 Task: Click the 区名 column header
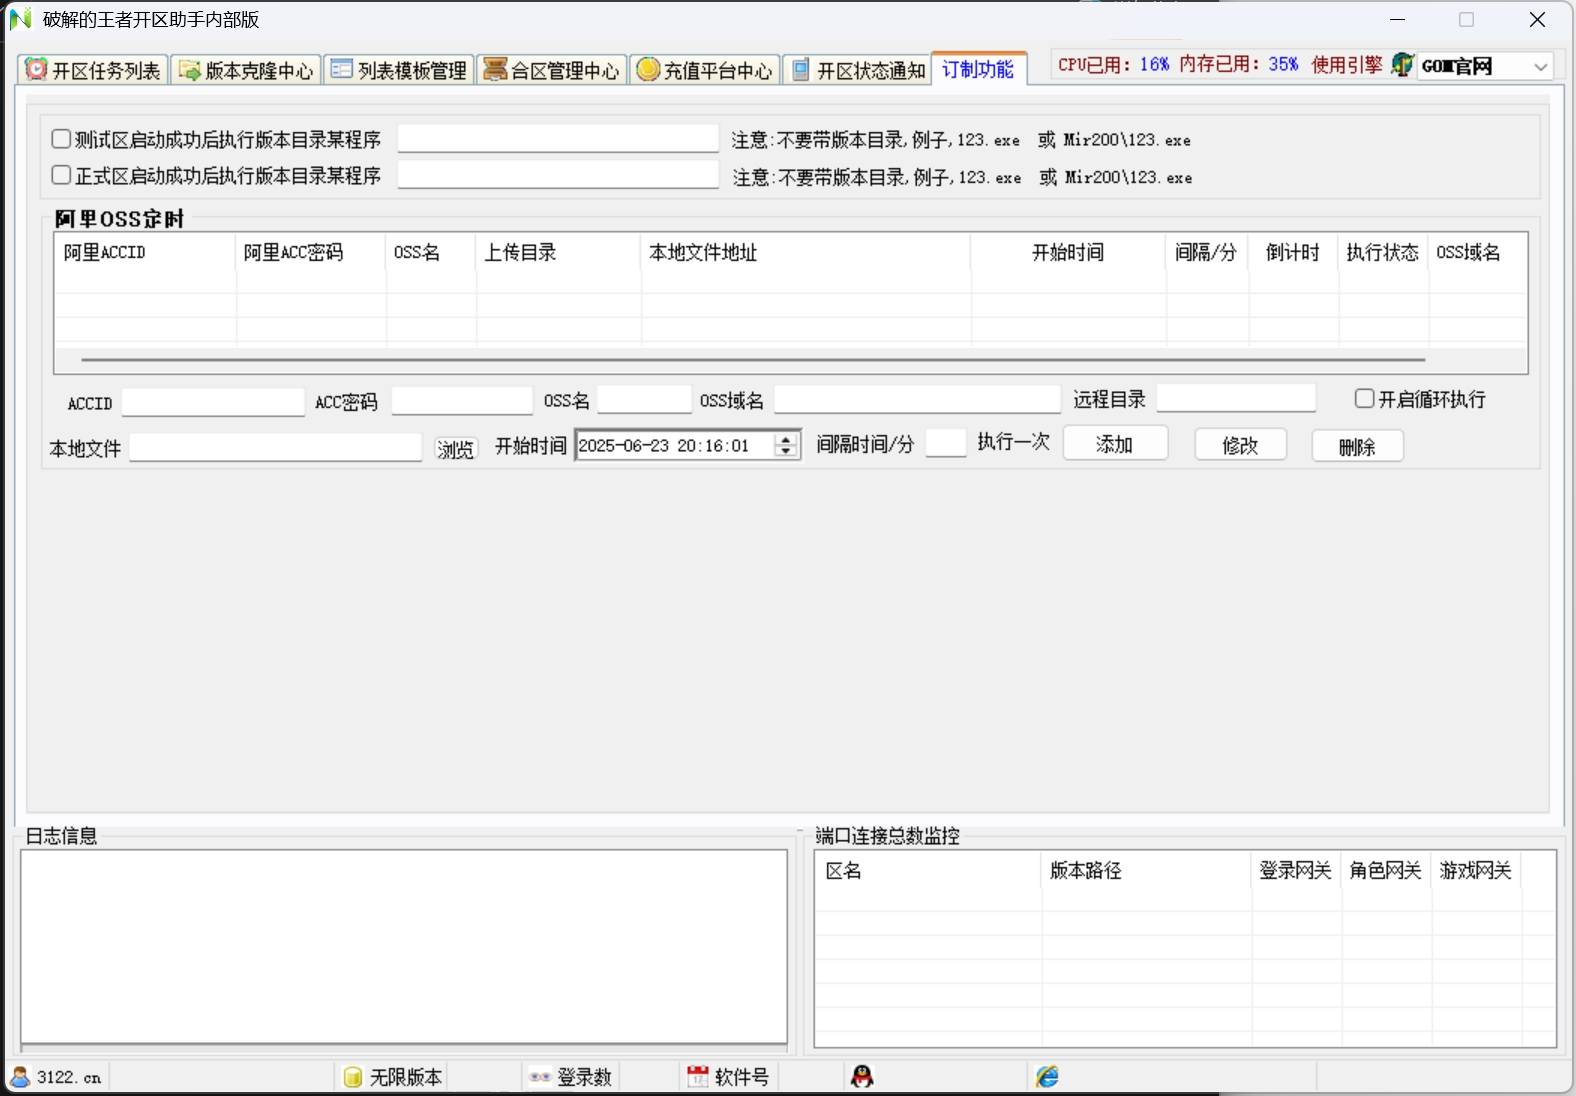click(928, 870)
